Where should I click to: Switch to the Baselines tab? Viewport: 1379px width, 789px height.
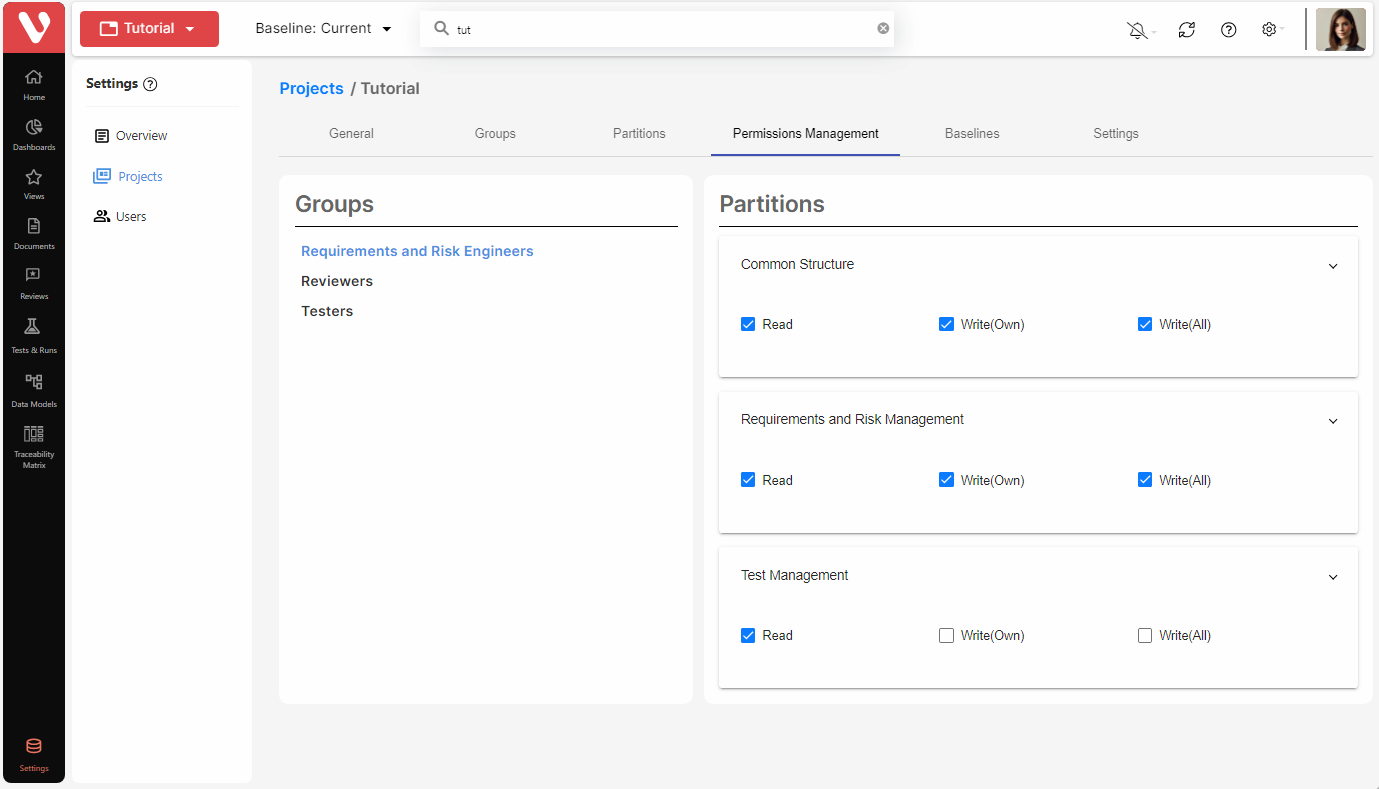[971, 133]
